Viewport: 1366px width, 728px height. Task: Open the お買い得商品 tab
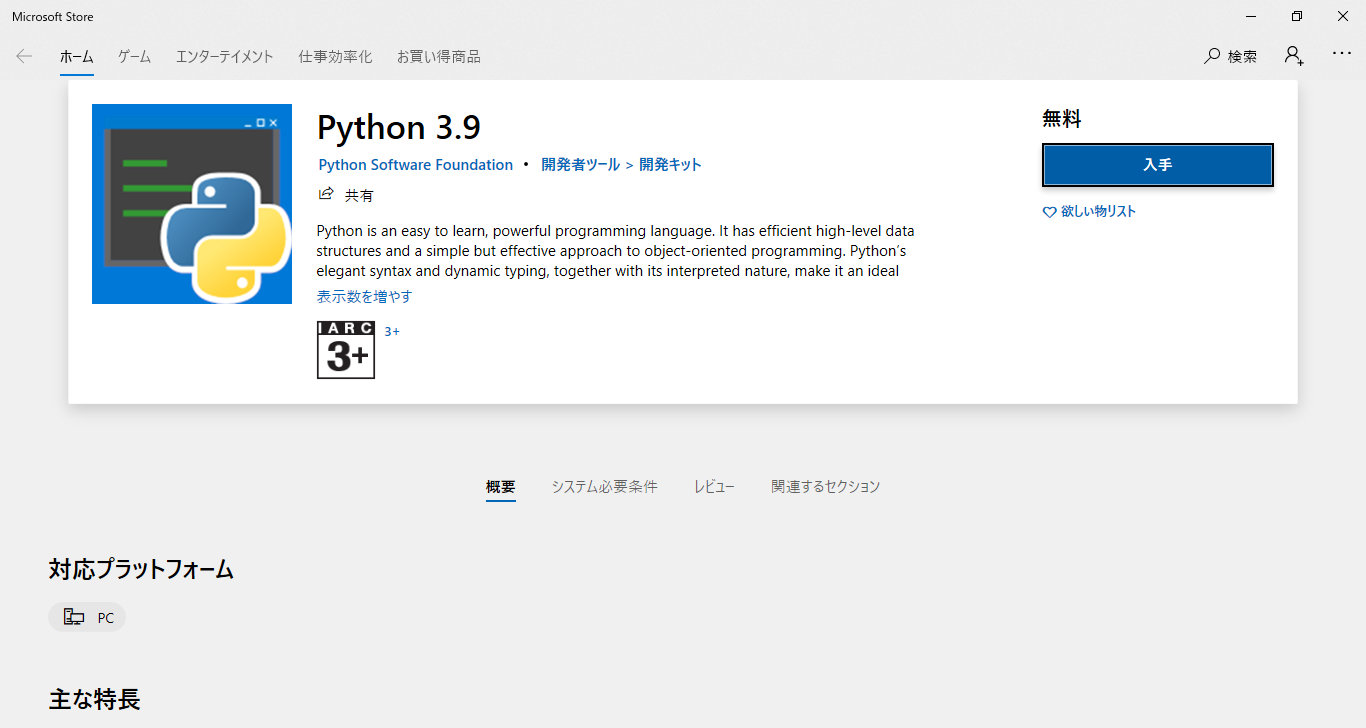439,57
